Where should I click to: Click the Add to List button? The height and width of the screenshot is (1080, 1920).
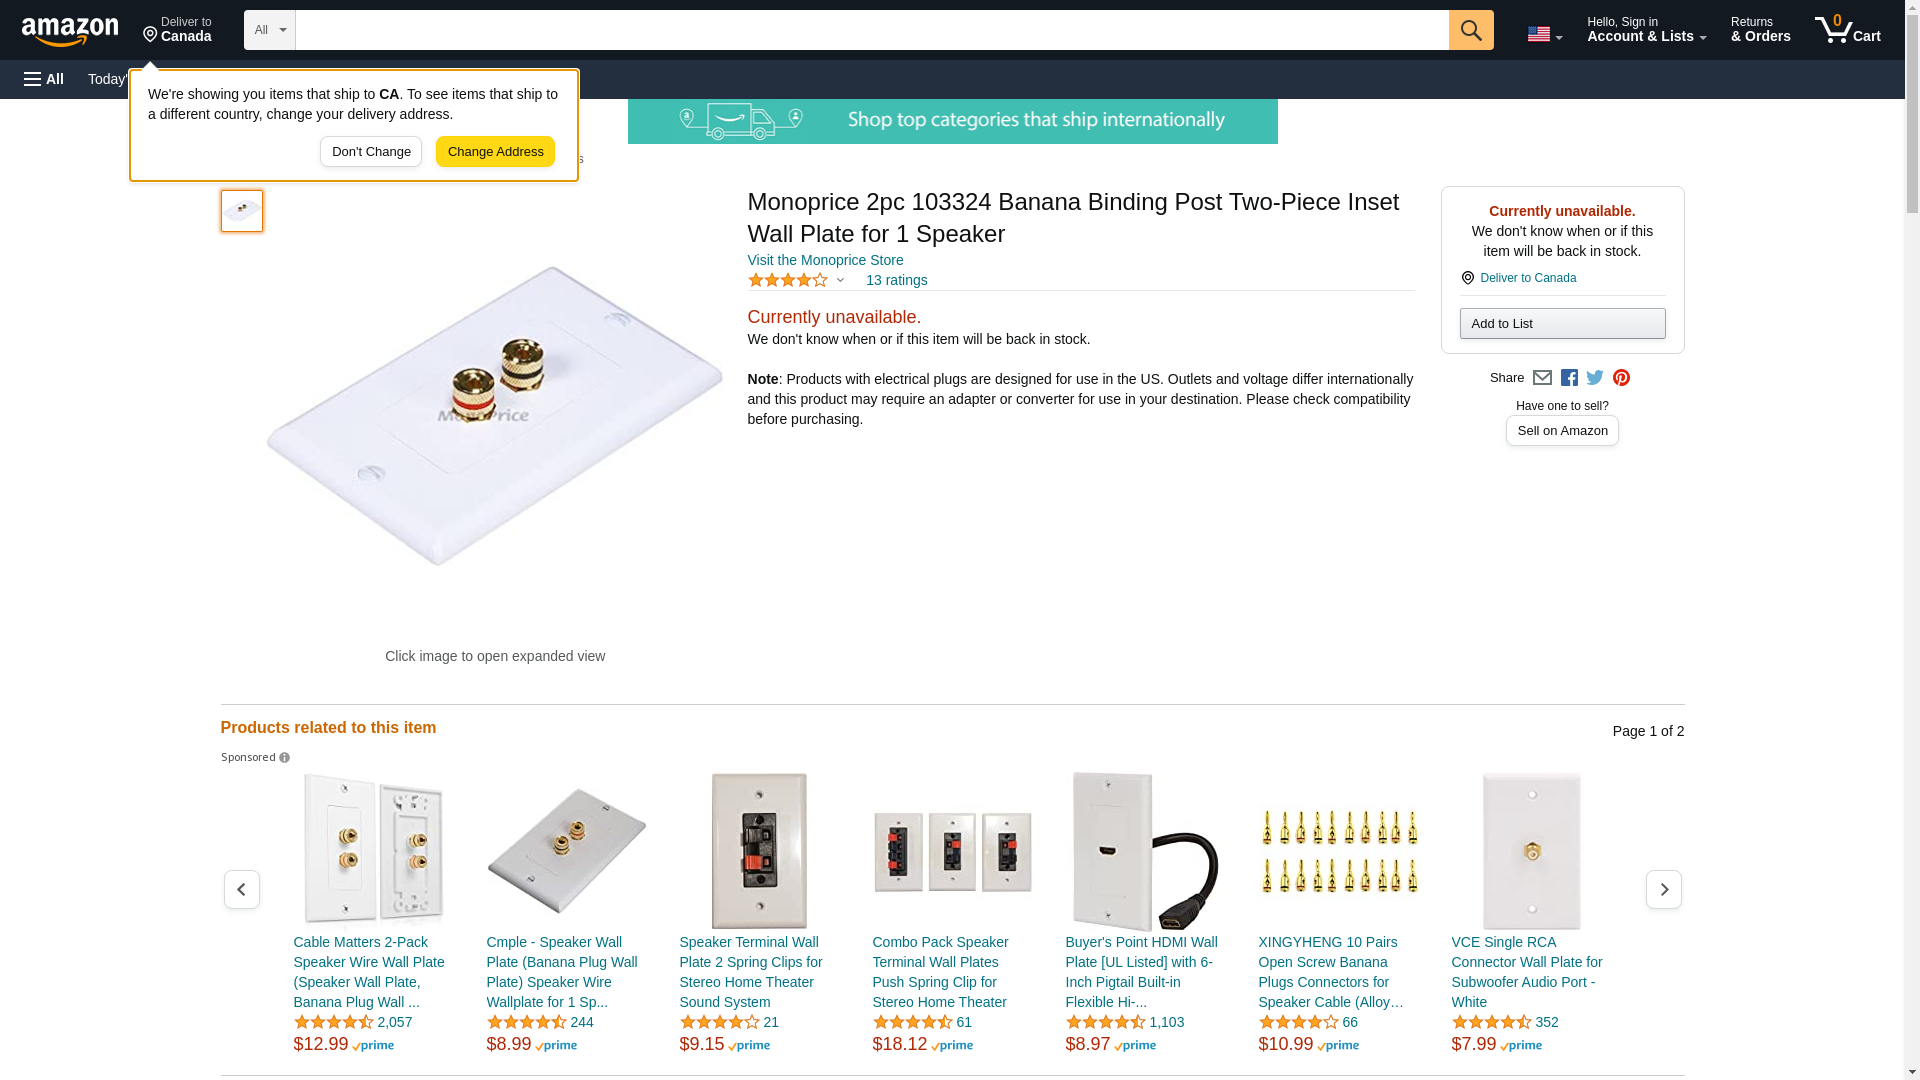click(x=1562, y=323)
